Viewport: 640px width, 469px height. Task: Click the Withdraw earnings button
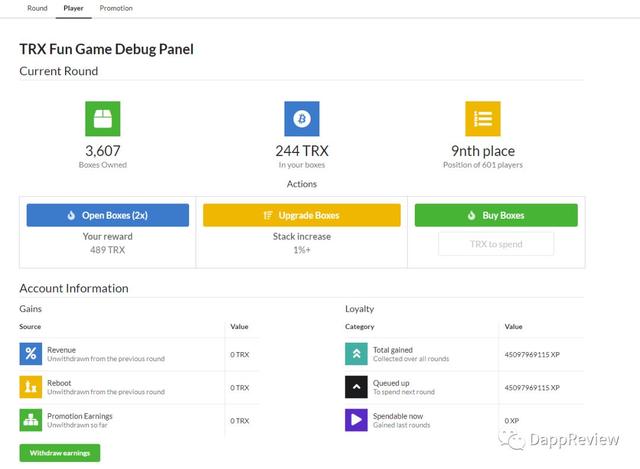coord(60,453)
